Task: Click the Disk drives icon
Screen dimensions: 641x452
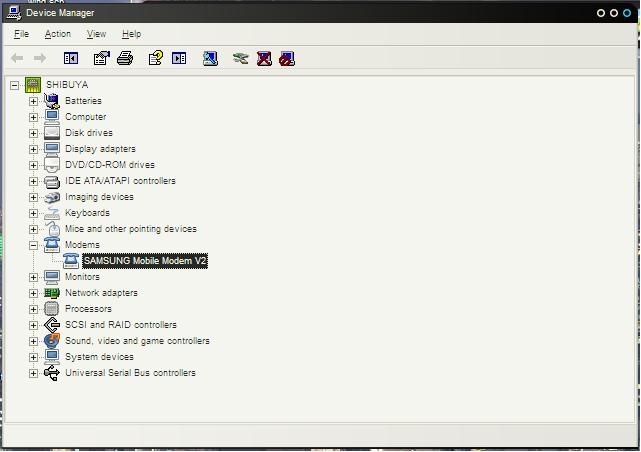Action: pos(52,133)
